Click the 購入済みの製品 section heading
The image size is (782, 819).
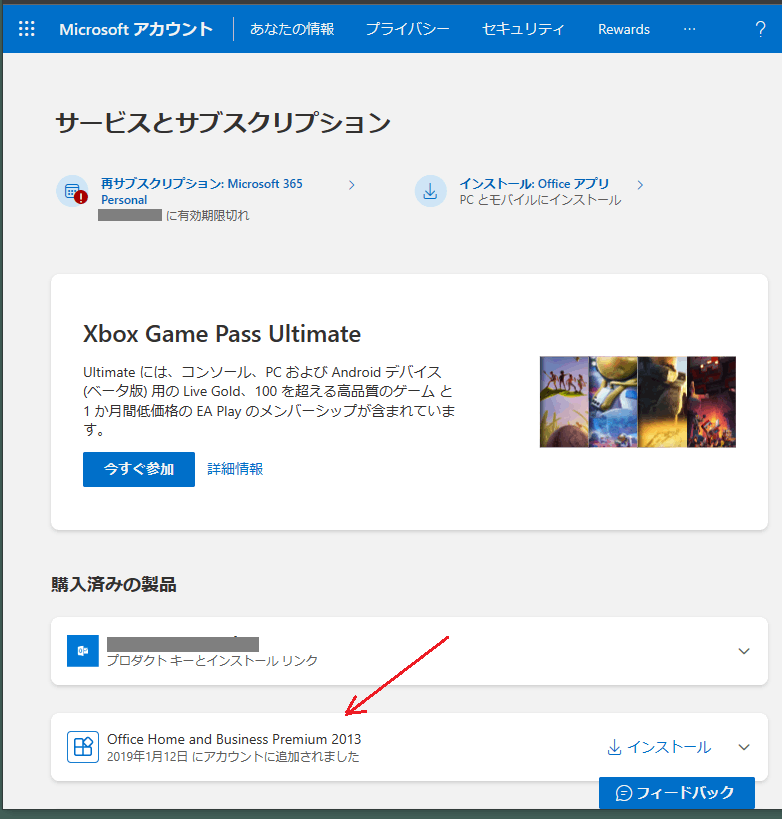tap(114, 584)
